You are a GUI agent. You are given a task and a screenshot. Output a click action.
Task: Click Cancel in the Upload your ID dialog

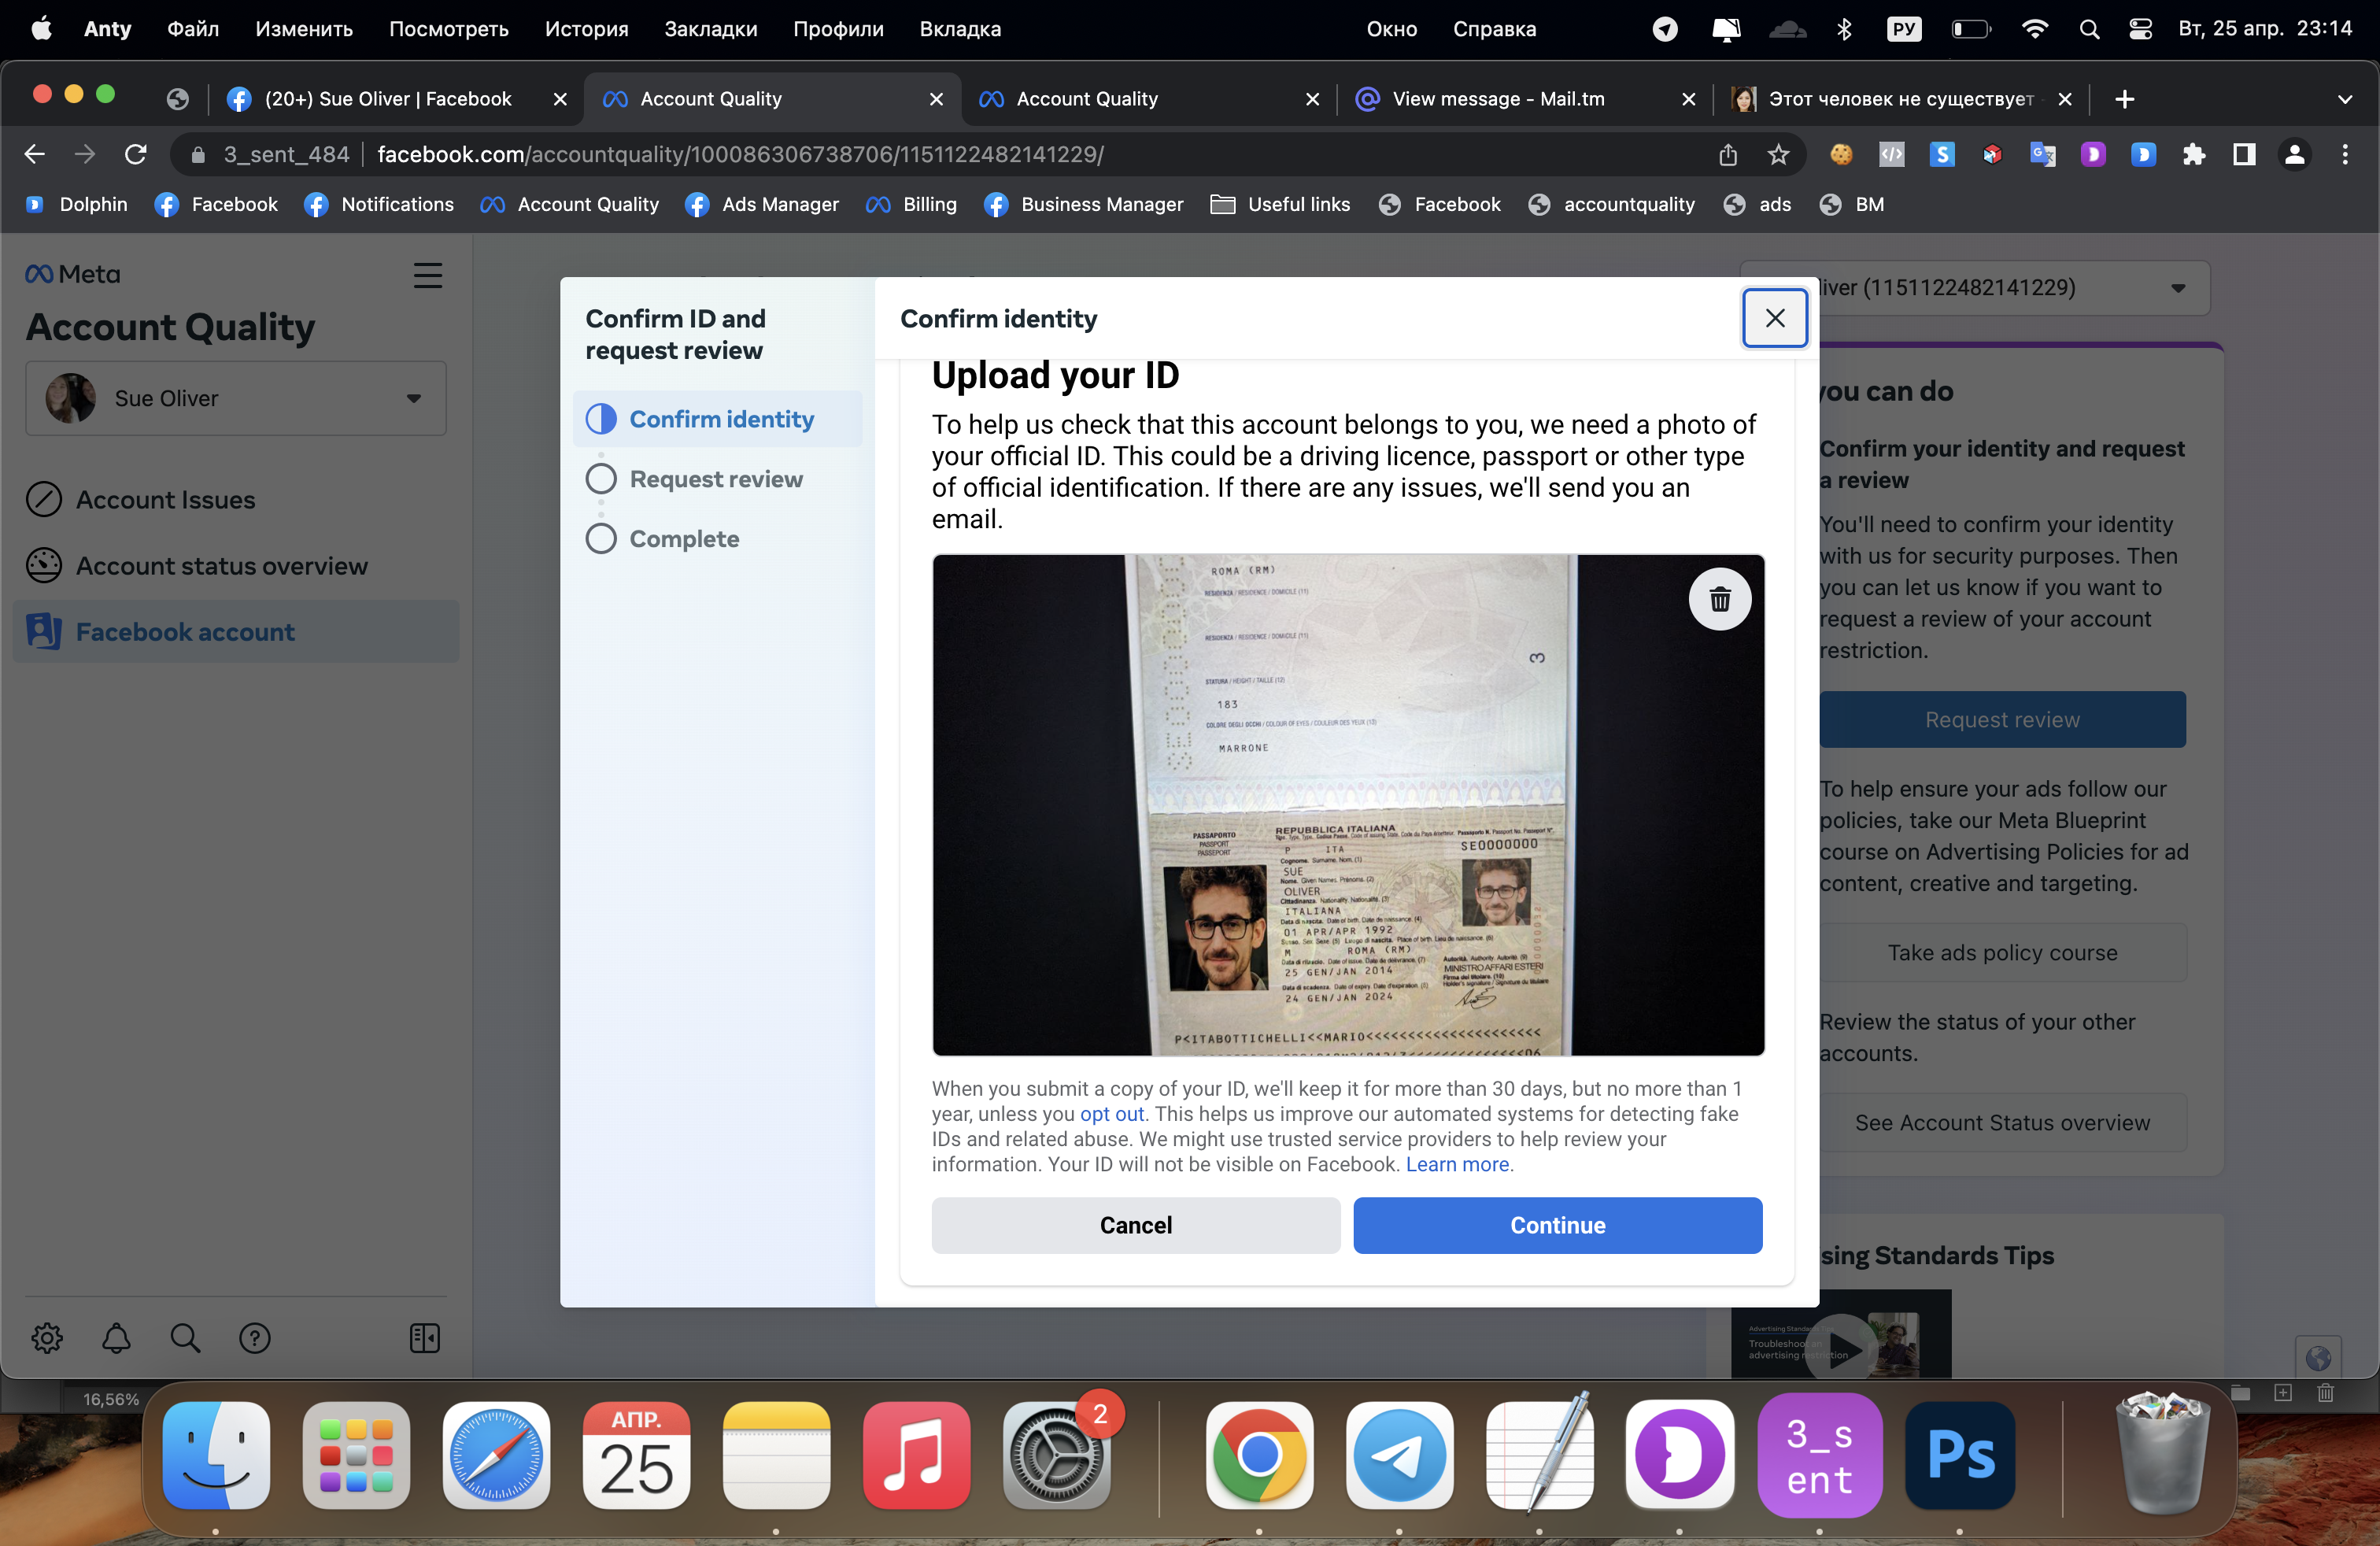tap(1135, 1225)
